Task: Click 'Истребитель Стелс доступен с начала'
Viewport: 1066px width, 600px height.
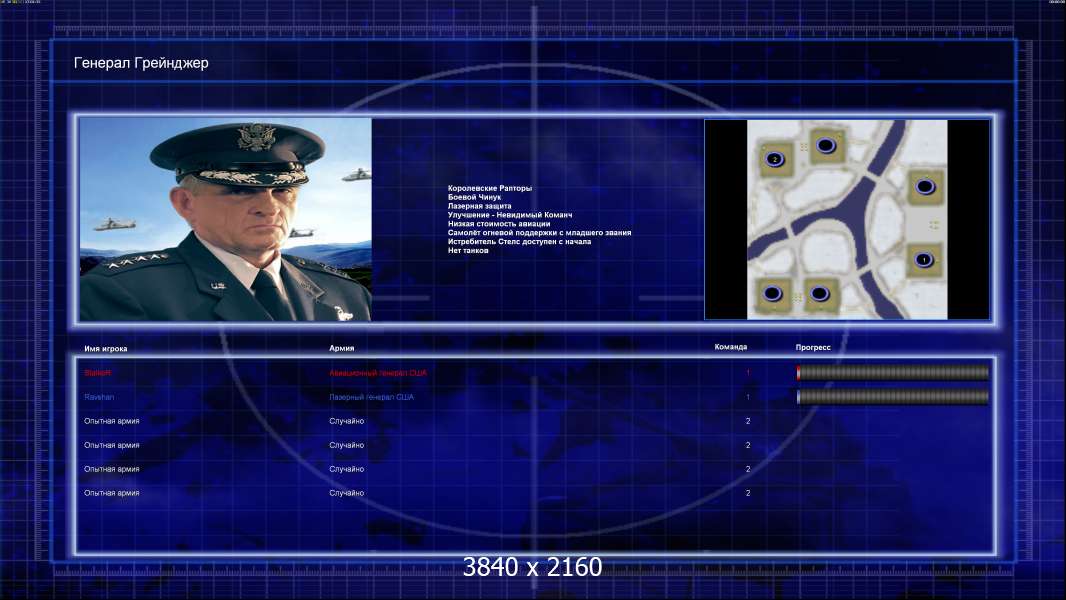Action: tap(519, 241)
